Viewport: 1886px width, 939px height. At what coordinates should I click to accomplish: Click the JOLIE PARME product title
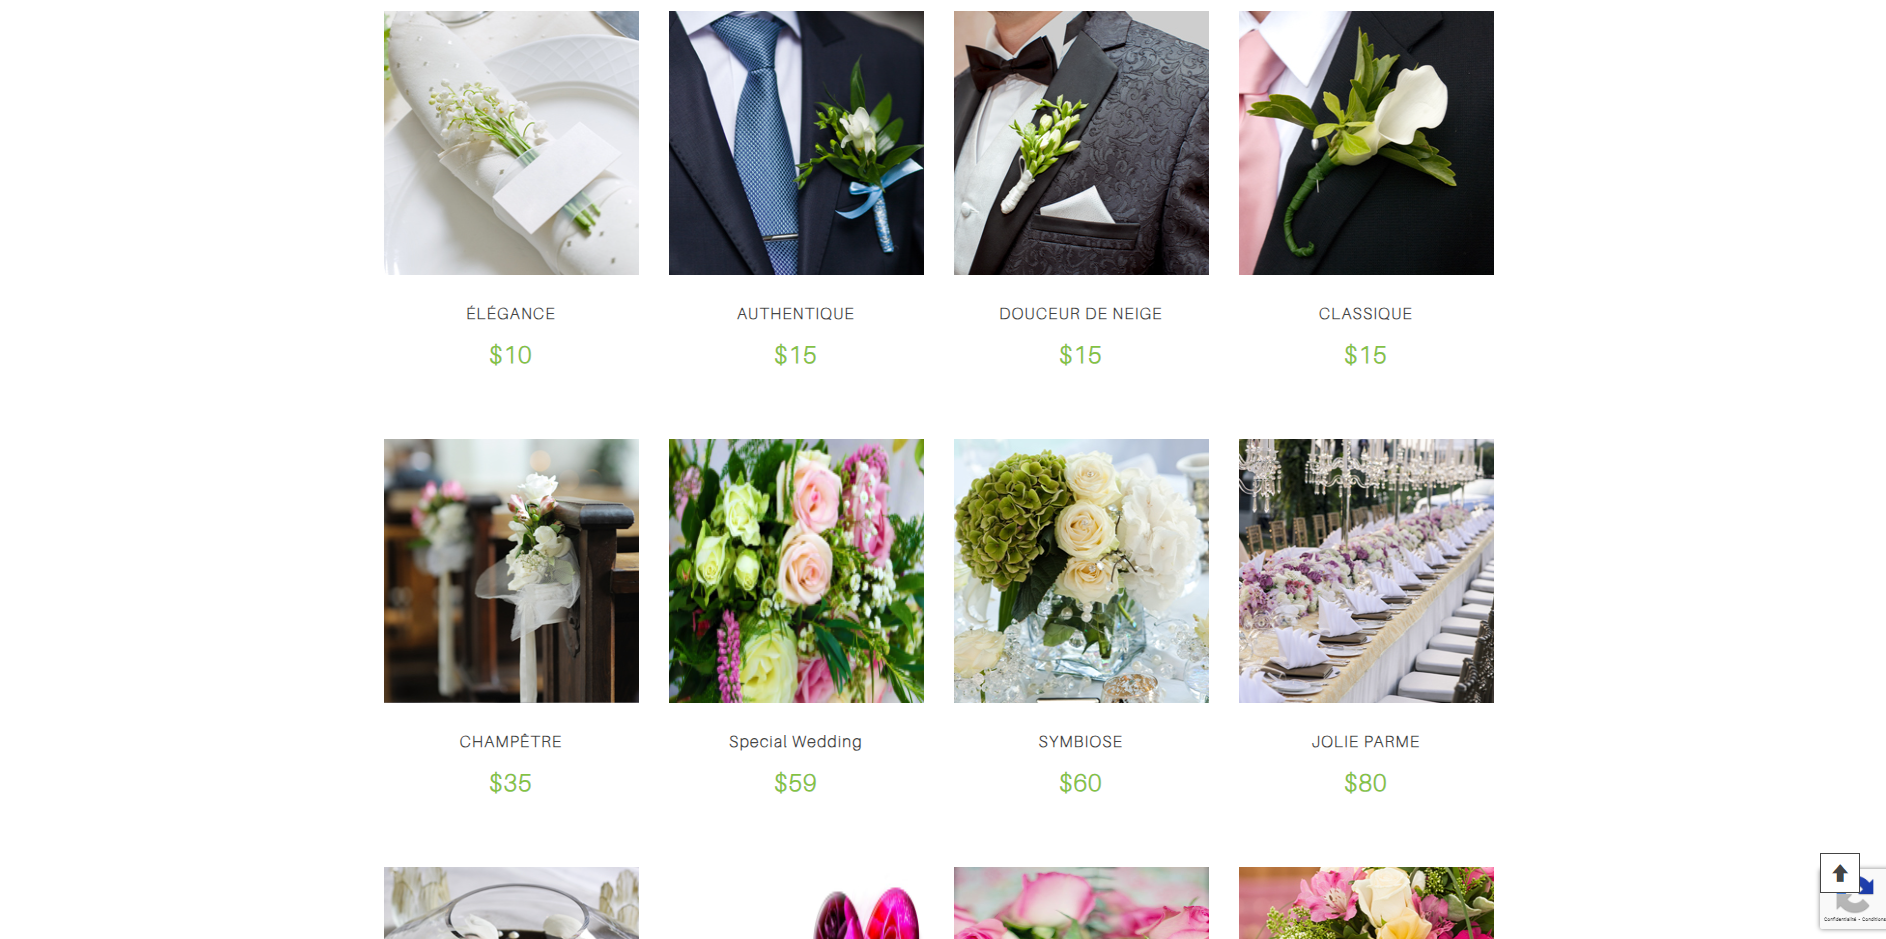pos(1366,742)
